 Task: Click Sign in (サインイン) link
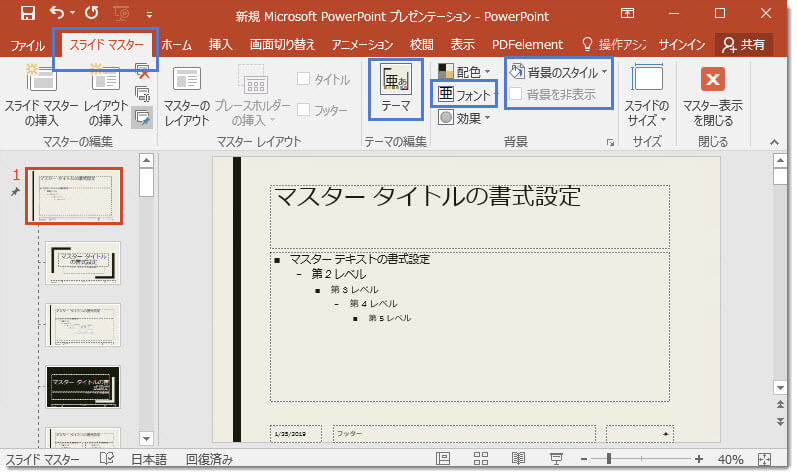click(681, 45)
